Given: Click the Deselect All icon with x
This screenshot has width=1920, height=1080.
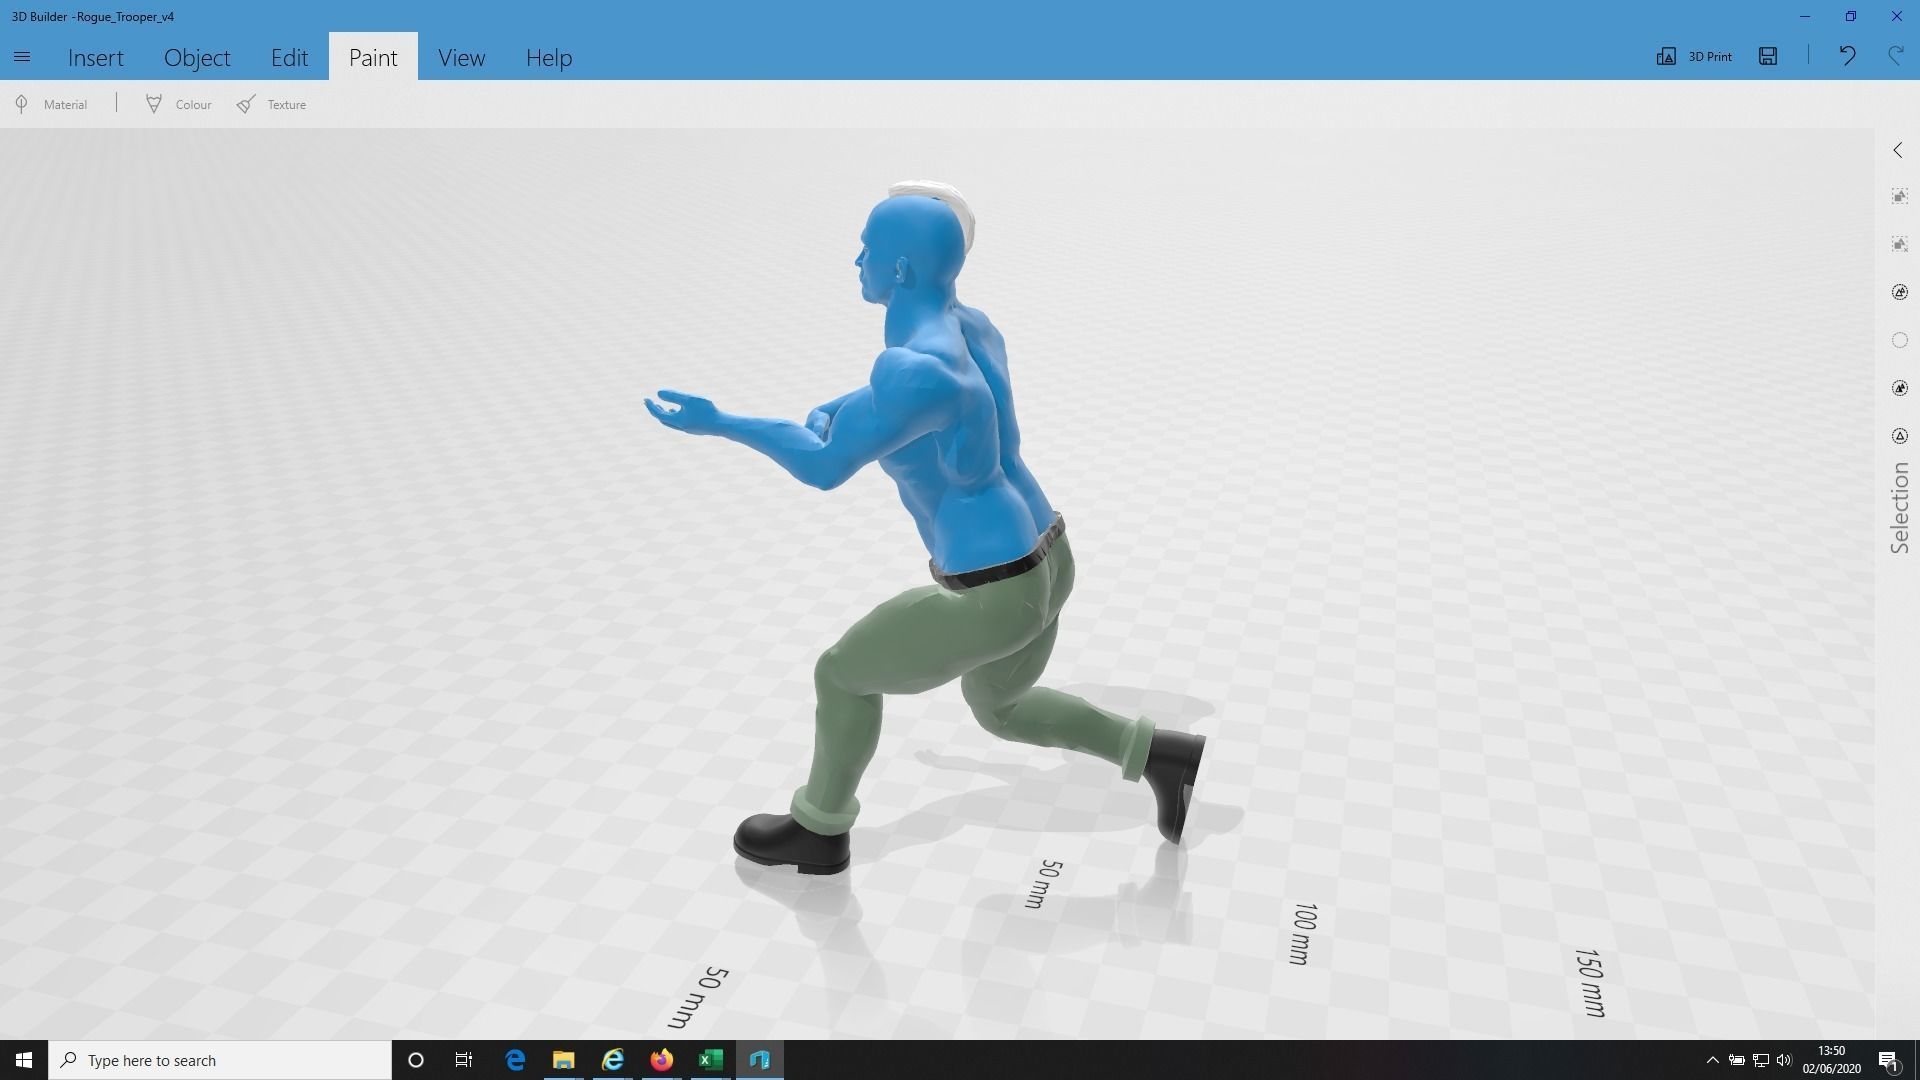Looking at the screenshot, I should pyautogui.click(x=1899, y=244).
